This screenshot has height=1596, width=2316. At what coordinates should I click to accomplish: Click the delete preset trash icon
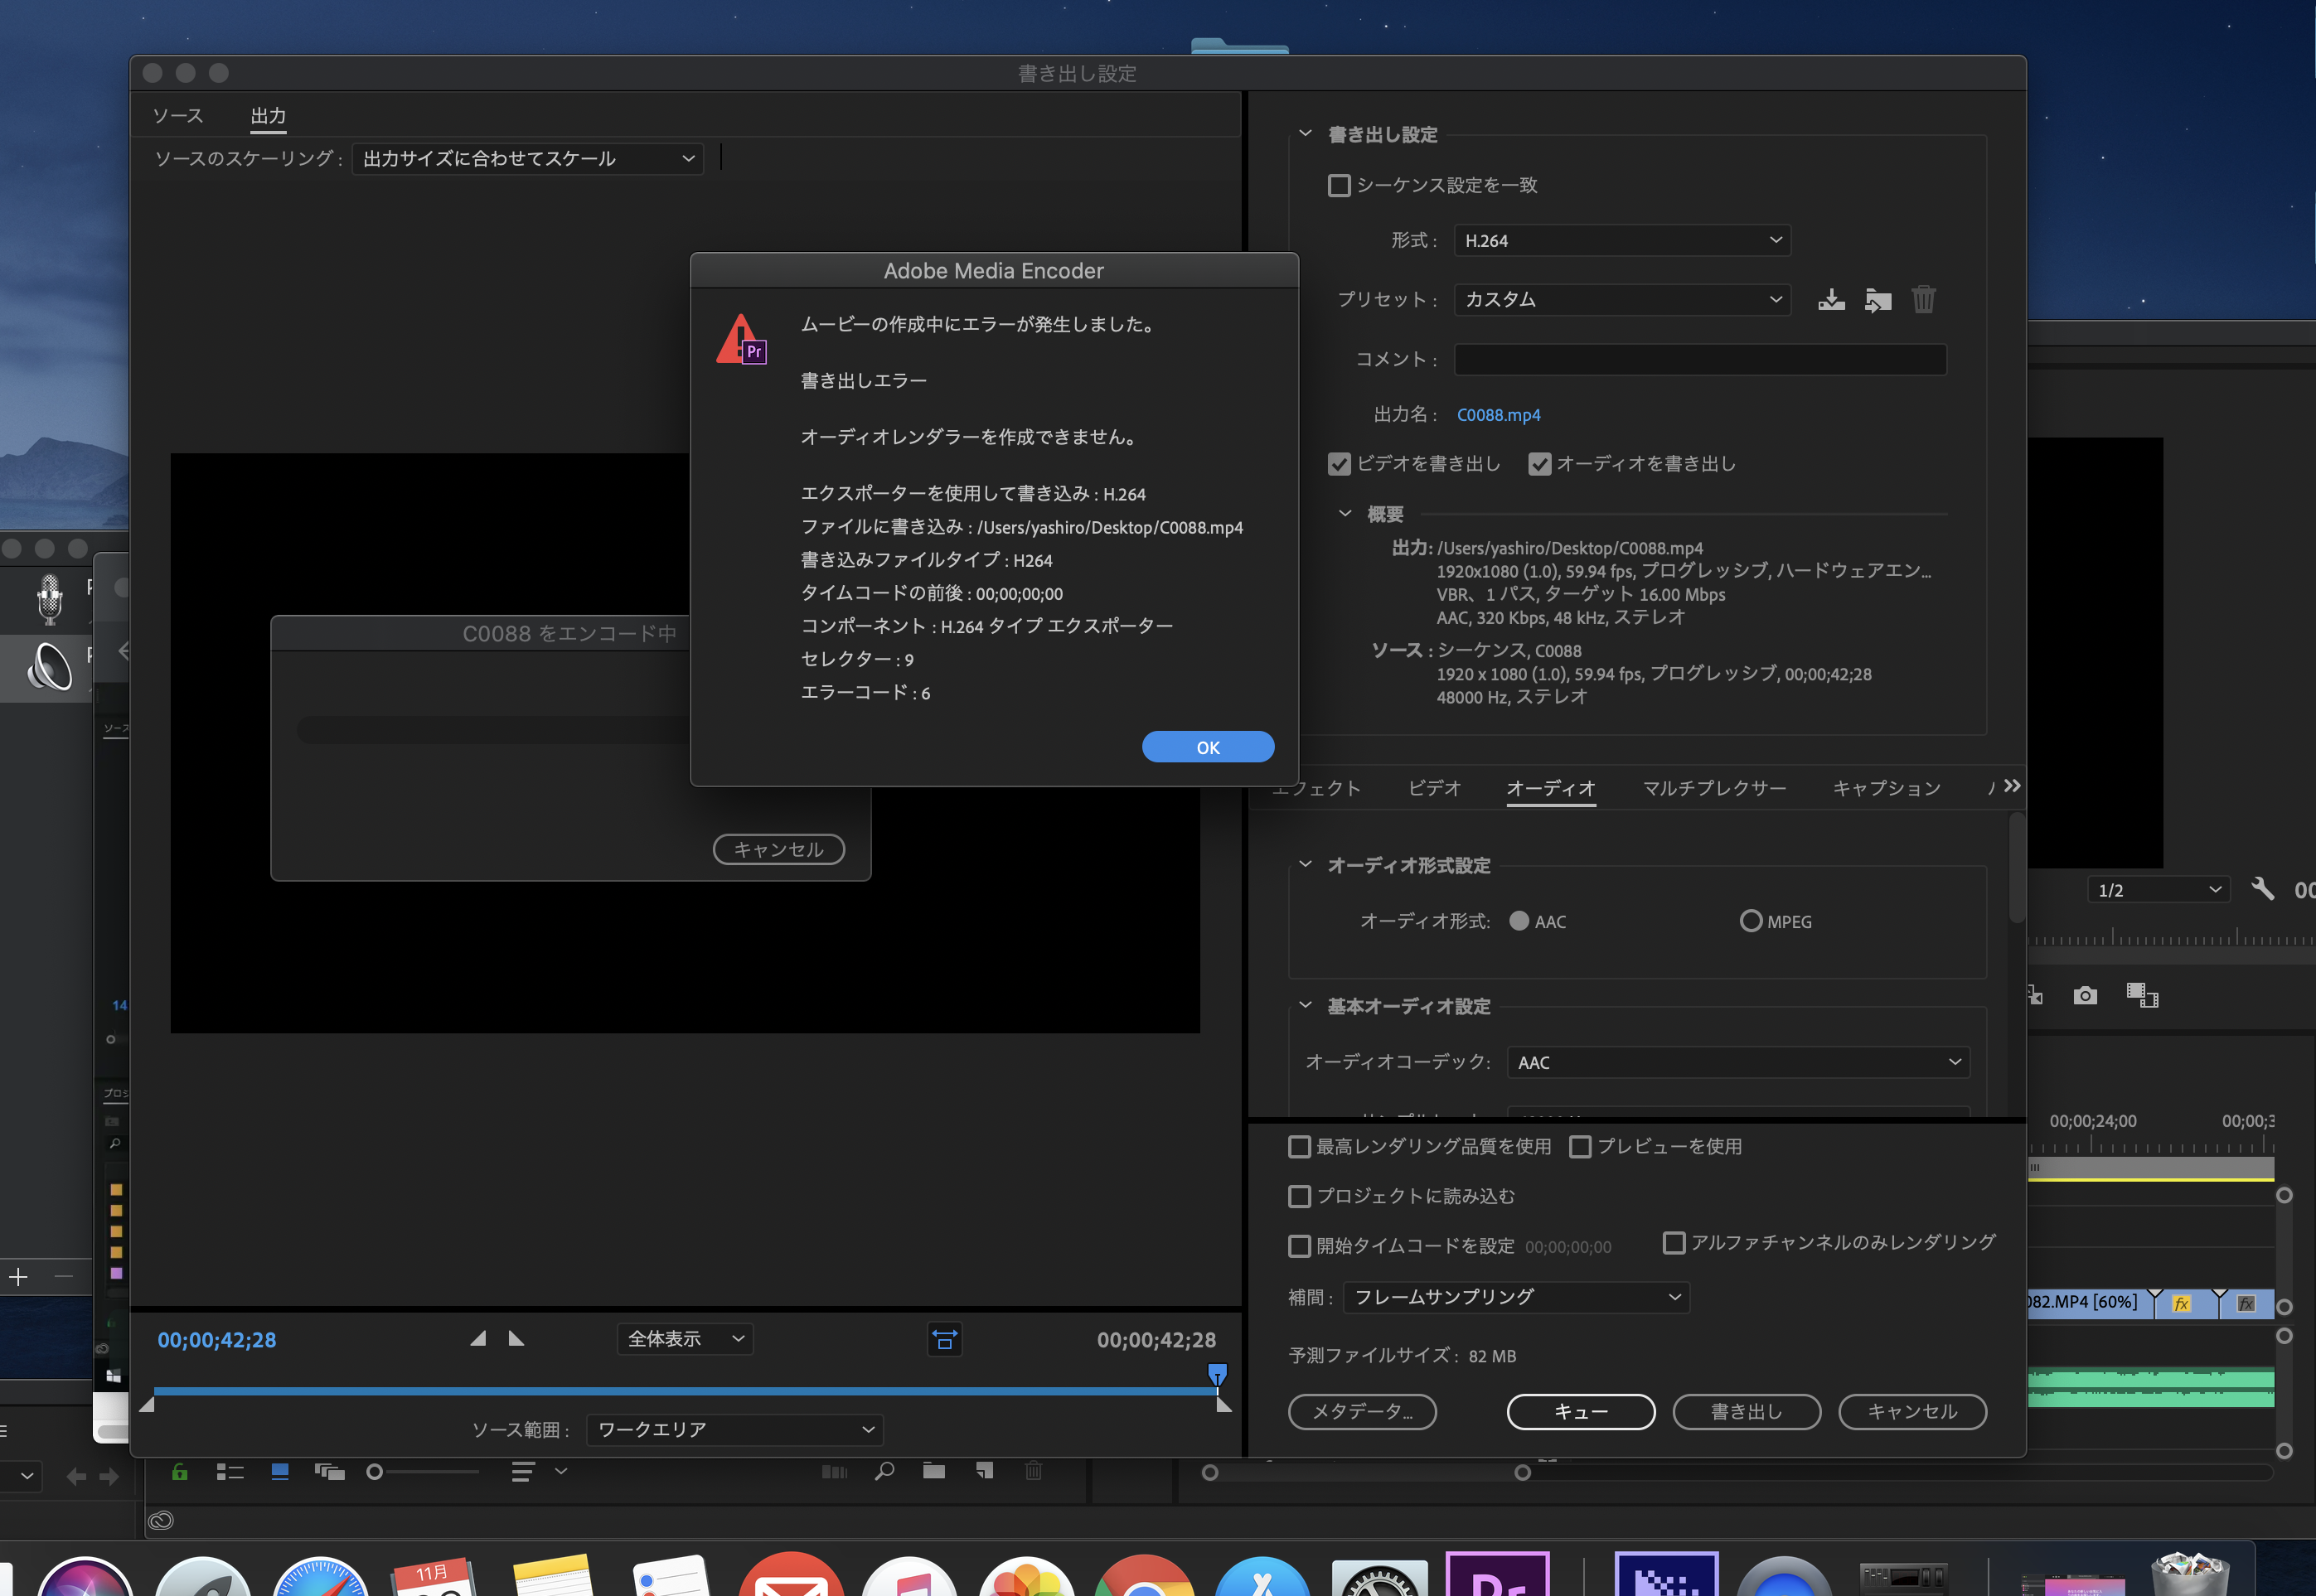(x=1923, y=300)
